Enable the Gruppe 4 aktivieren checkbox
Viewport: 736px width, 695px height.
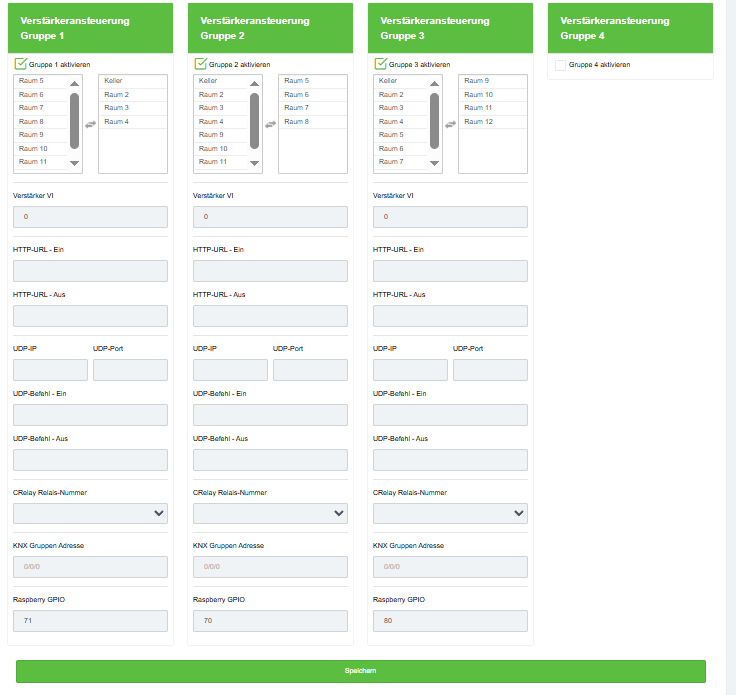(560, 65)
